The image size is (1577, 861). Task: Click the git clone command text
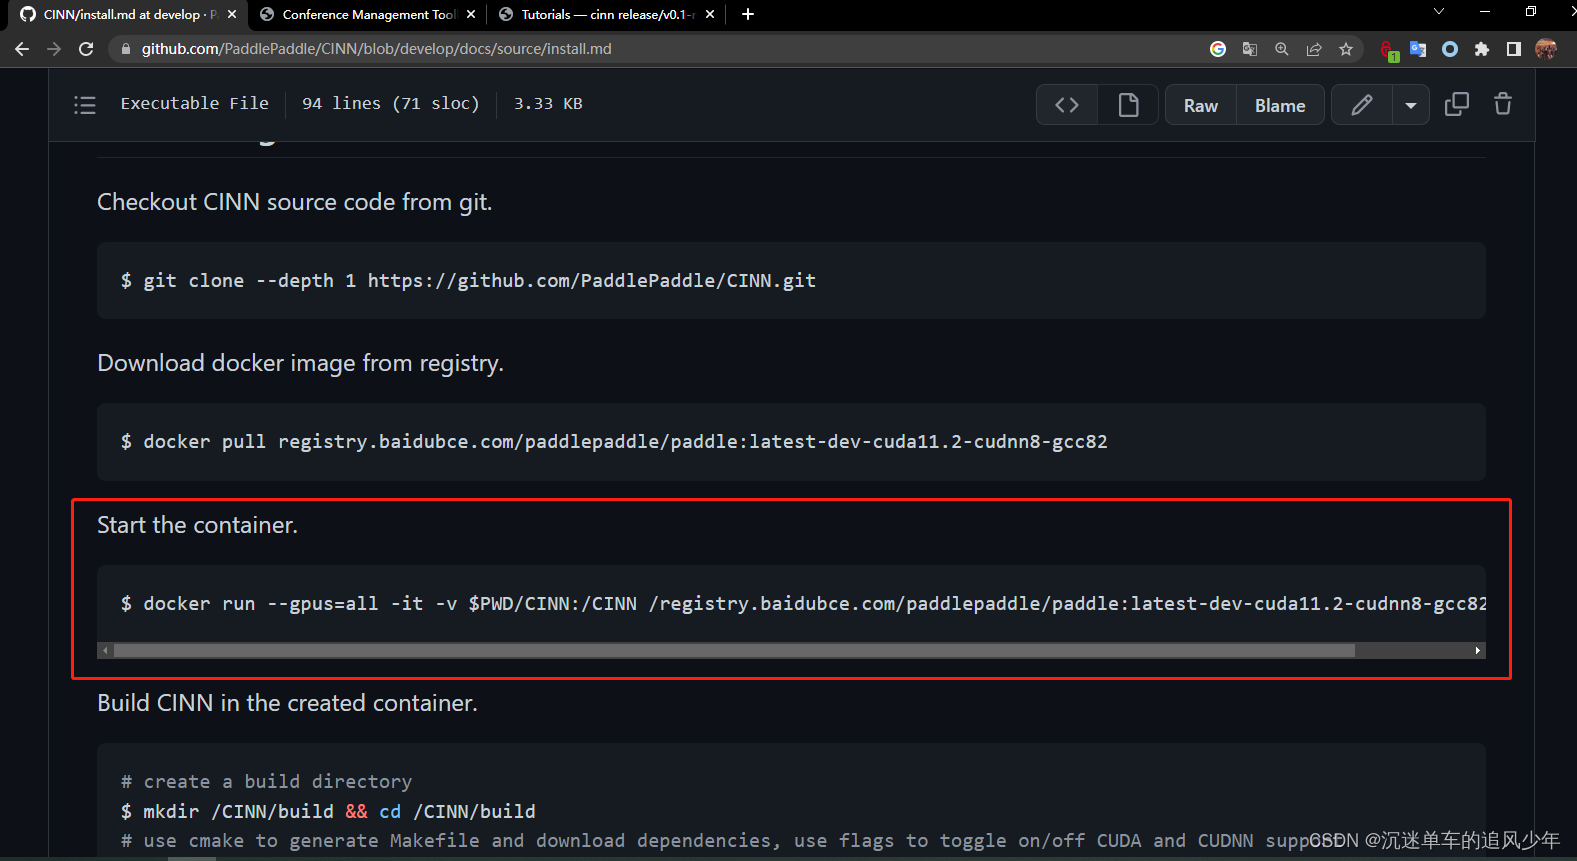(x=468, y=281)
